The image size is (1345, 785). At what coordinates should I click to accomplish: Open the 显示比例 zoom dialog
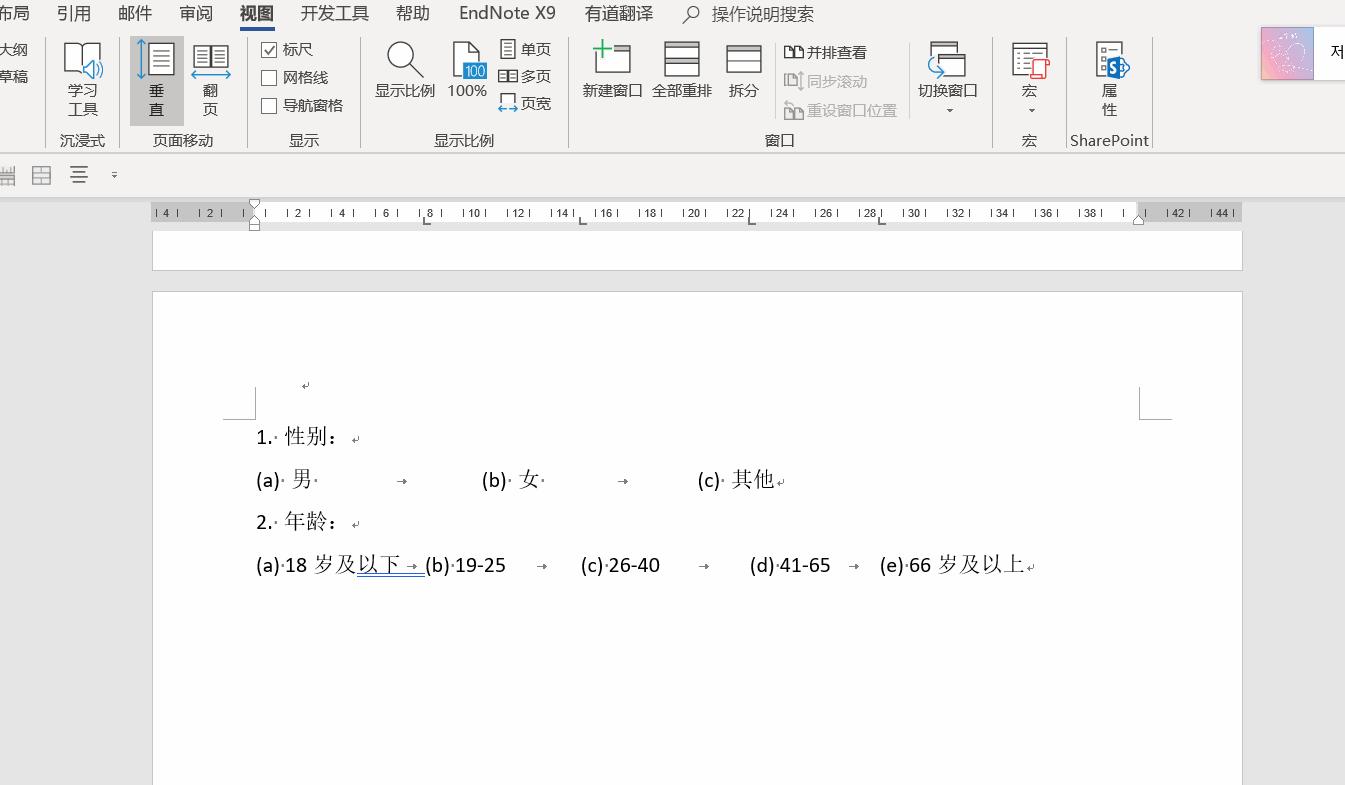pos(404,68)
